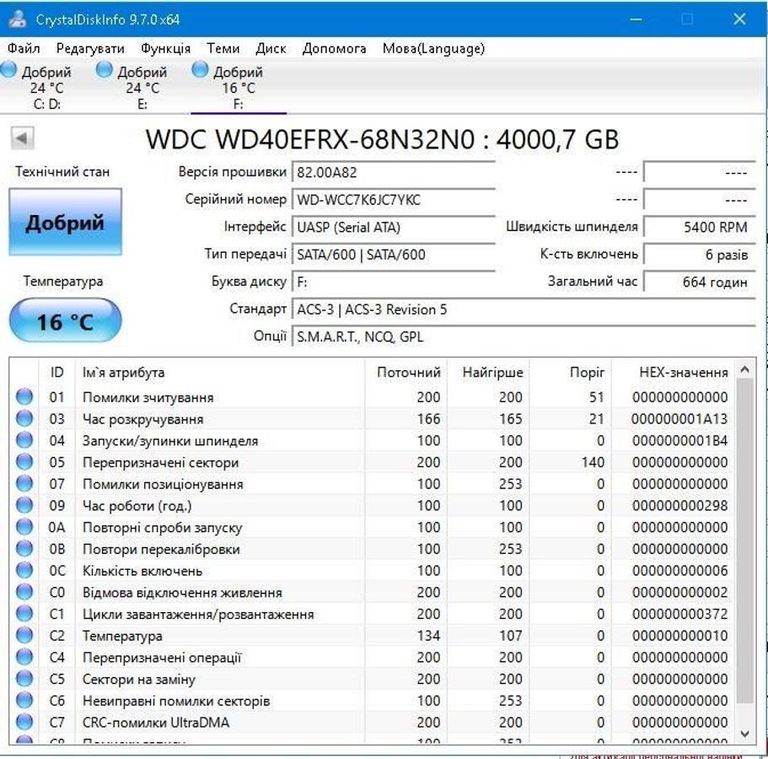
Task: Select the F: disk tab
Action: (239, 88)
